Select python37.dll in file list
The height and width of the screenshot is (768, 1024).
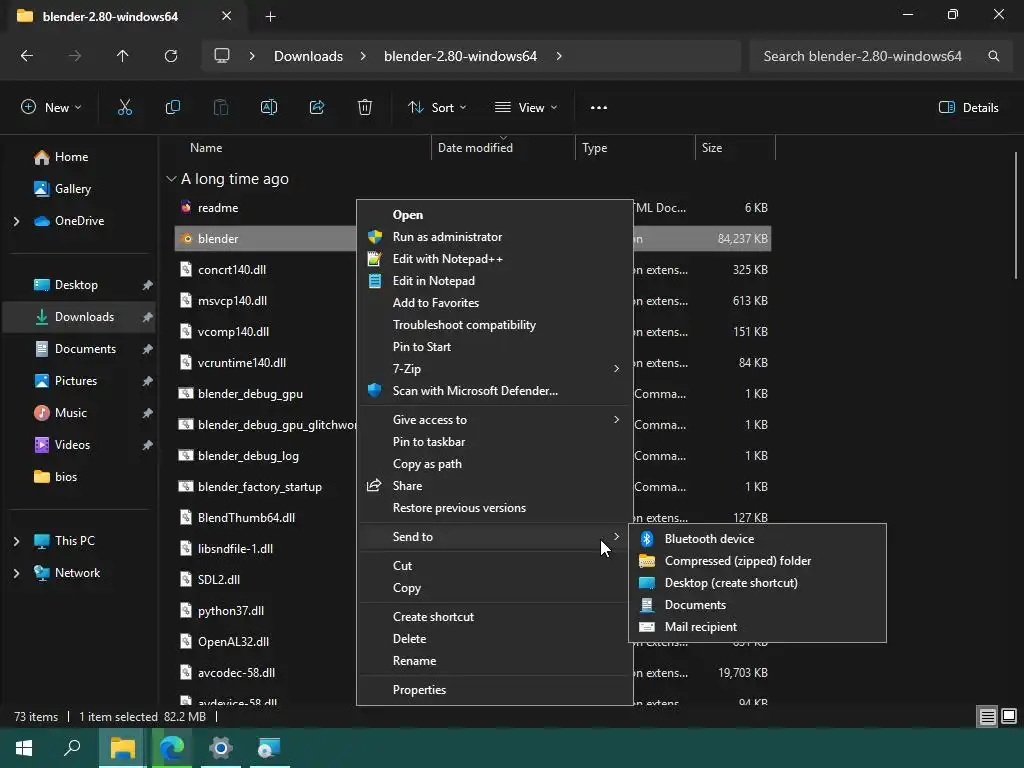[x=231, y=611]
